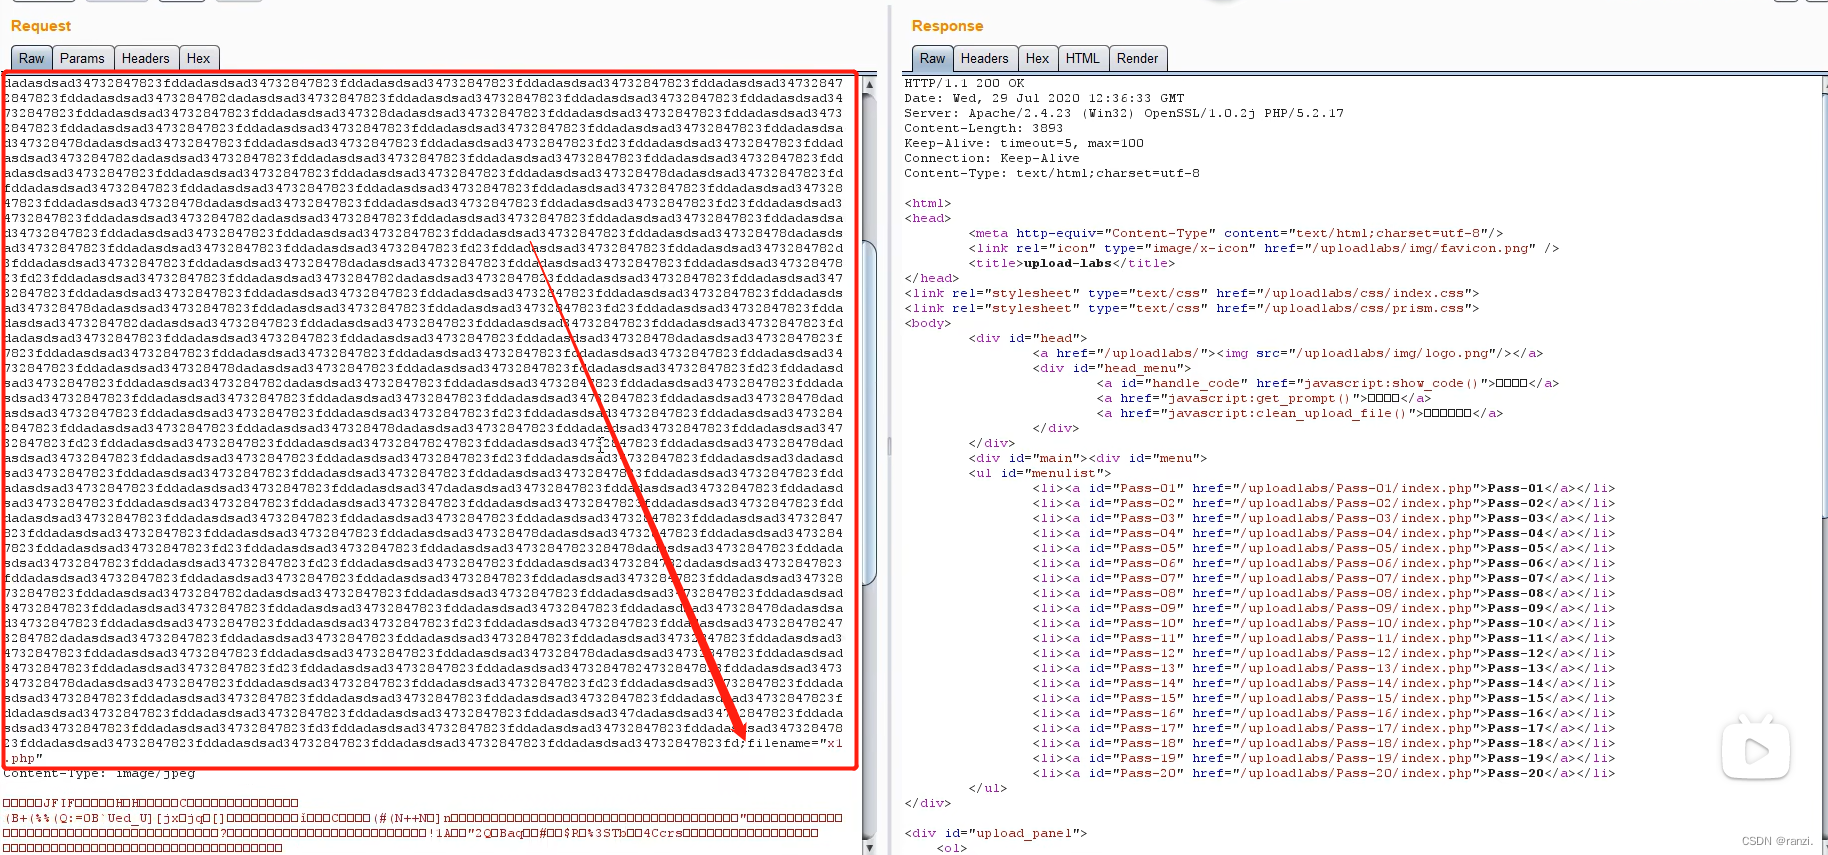Viewport: 1828px width, 855px height.
Task: Click the Pass-15 list item line
Action: coord(1324,699)
